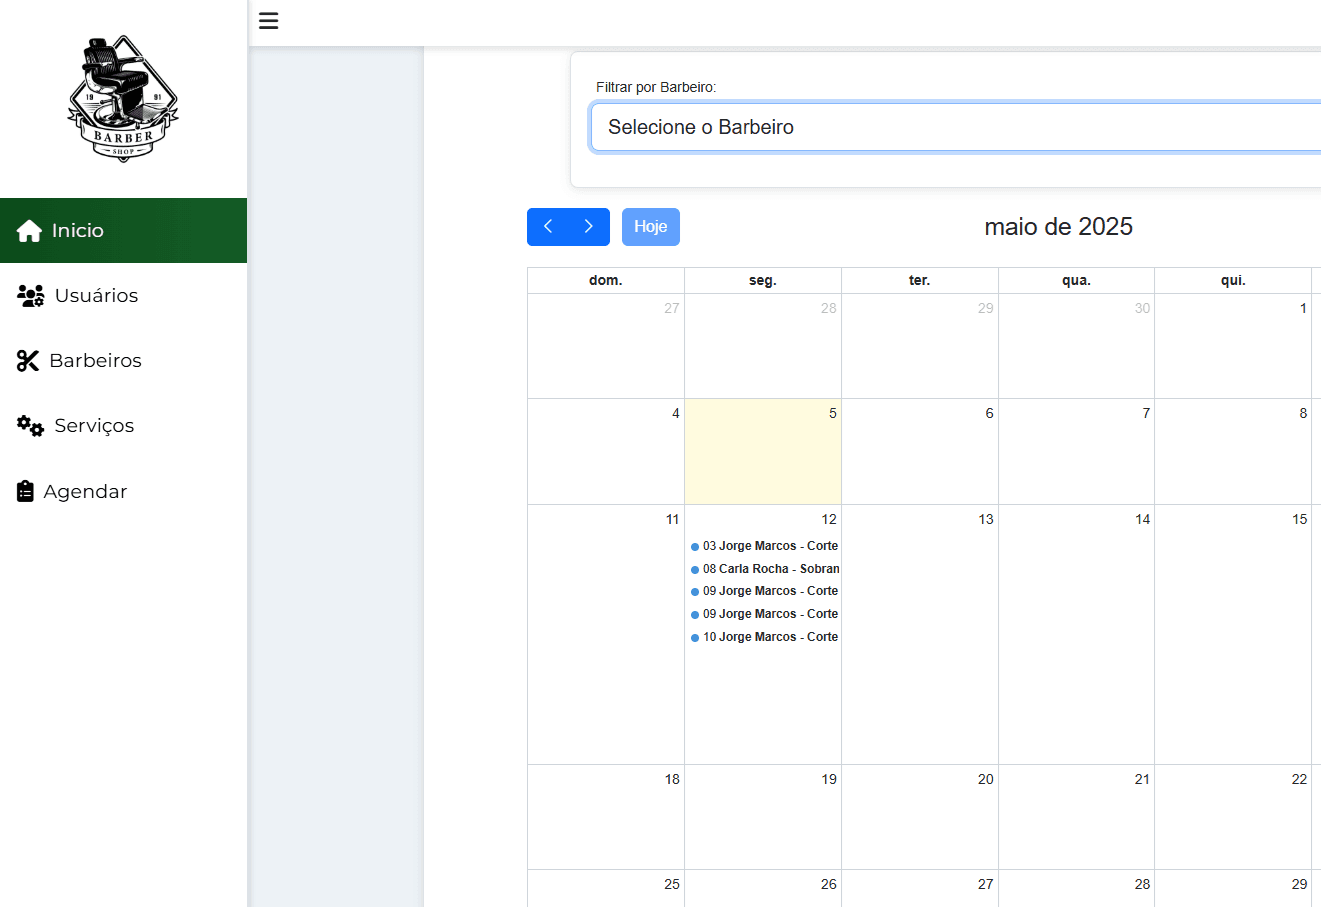Image resolution: width=1321 pixels, height=907 pixels.
Task: Go to next month with right arrow
Action: [589, 227]
